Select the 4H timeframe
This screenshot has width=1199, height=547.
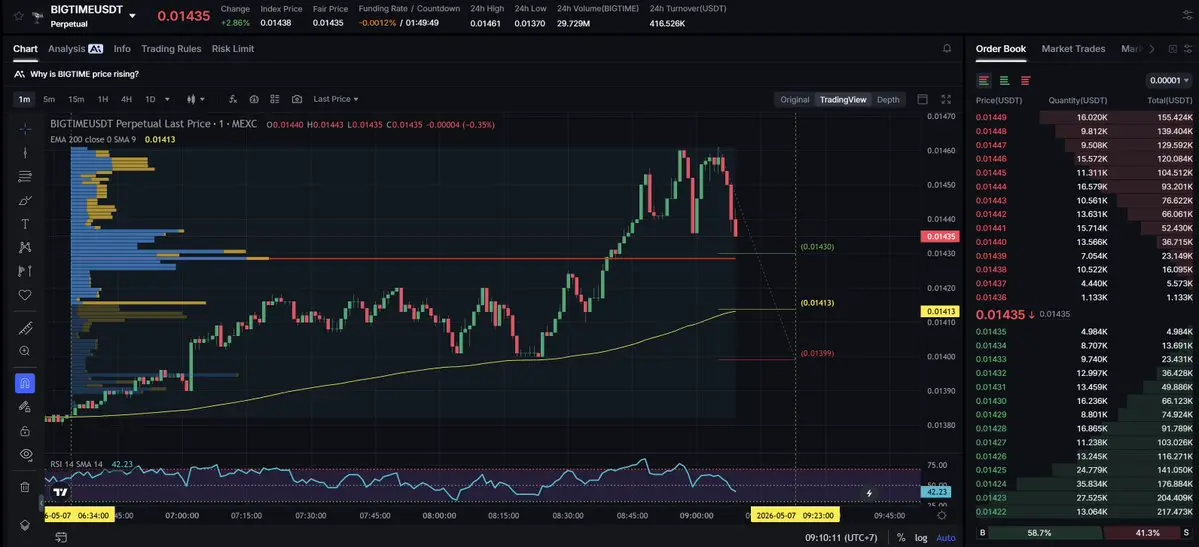[x=126, y=99]
